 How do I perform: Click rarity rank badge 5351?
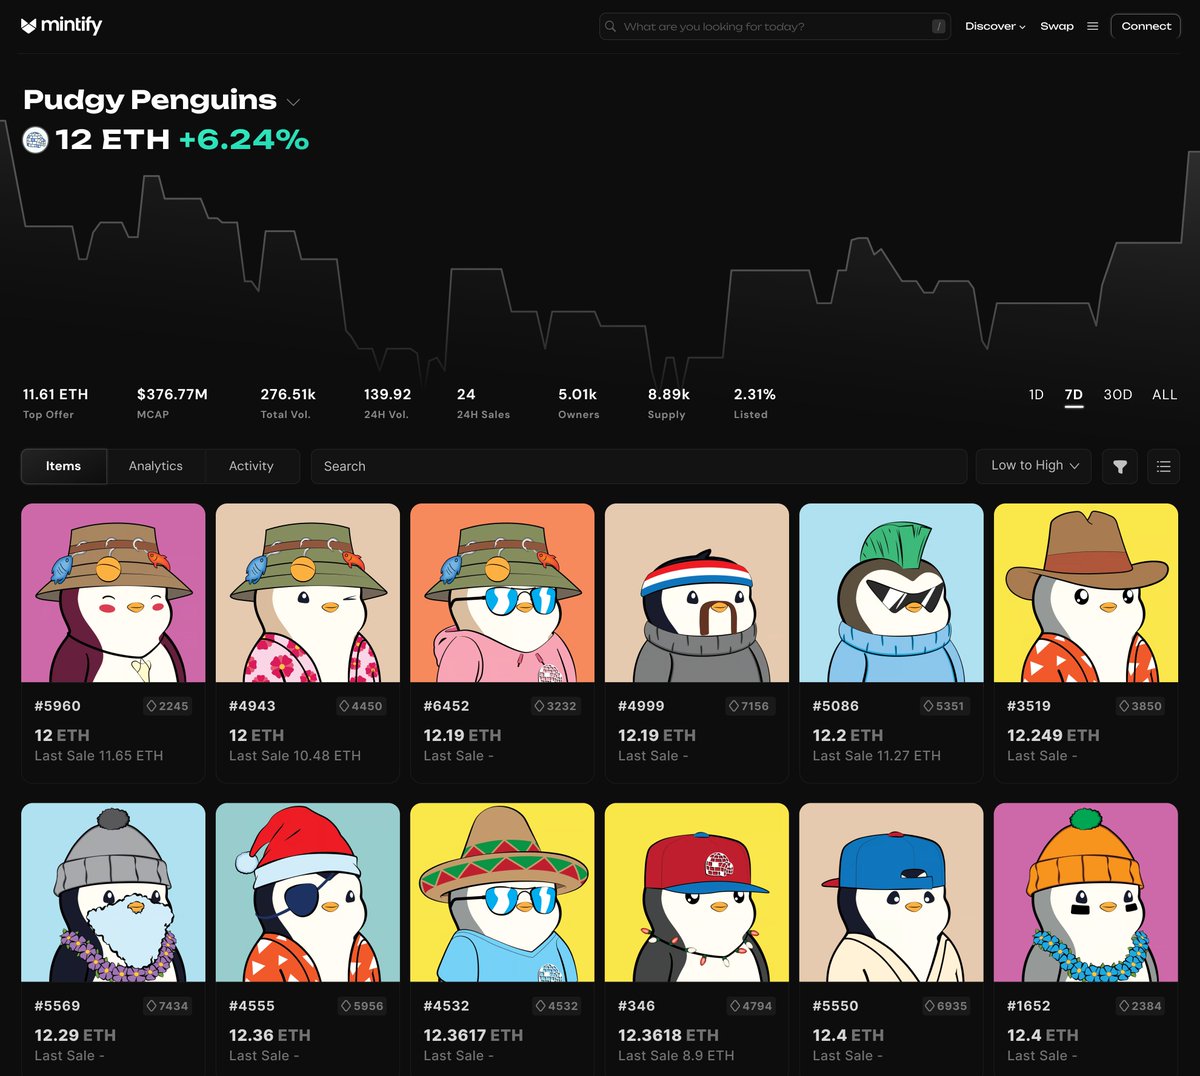[x=944, y=706]
